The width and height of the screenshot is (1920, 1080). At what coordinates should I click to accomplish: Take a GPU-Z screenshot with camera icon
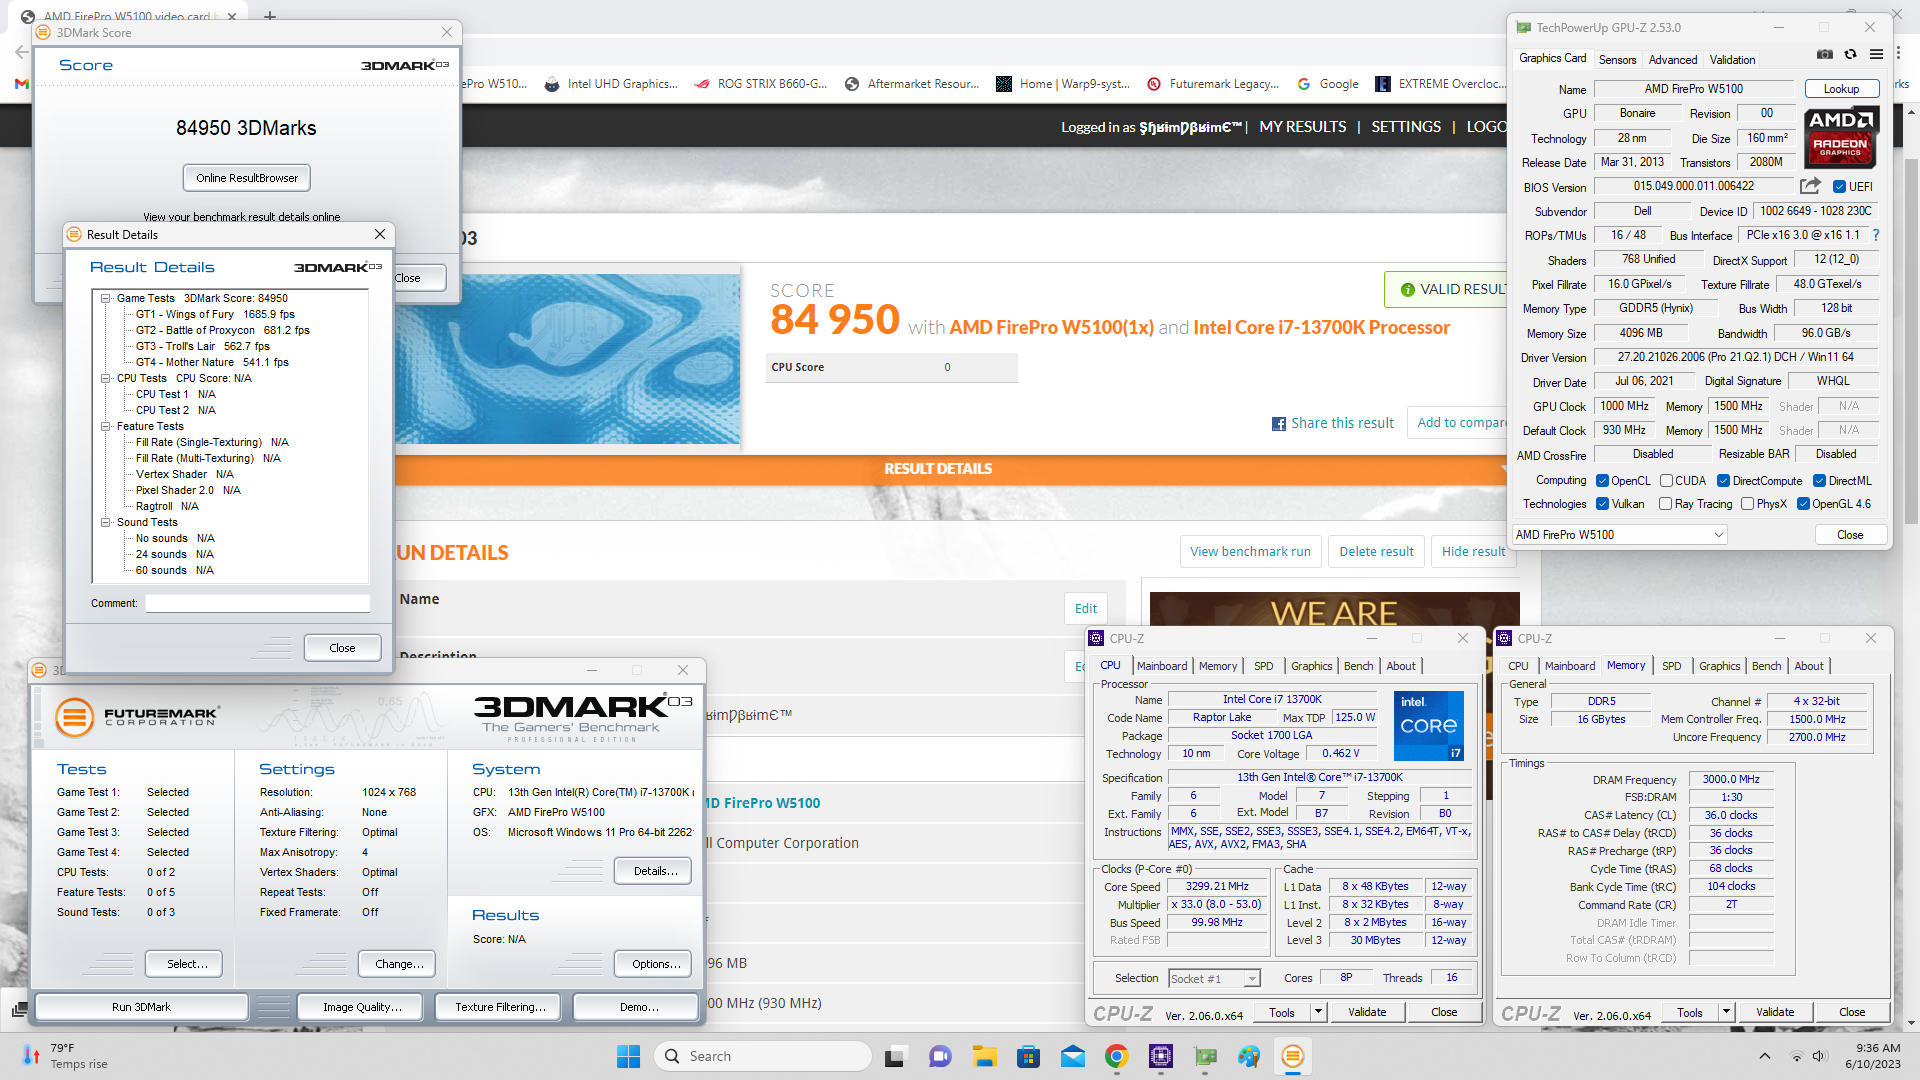click(1825, 55)
